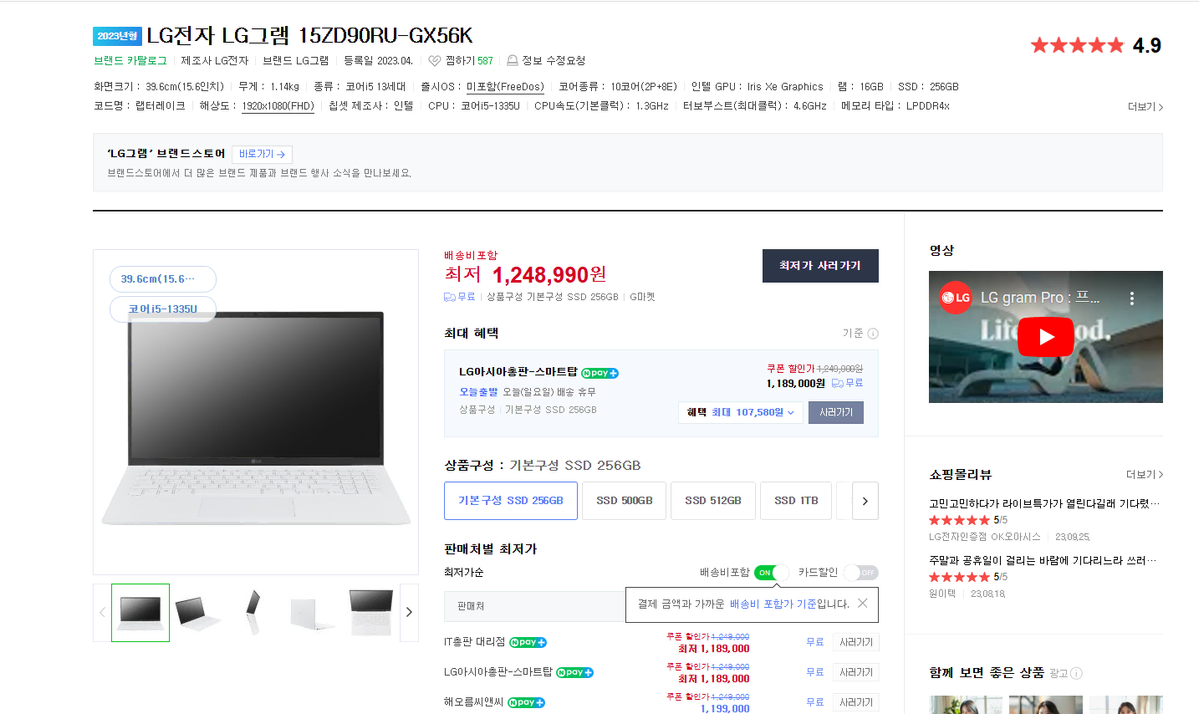Click the 배송비 포함가 기준 link in tooltip
Viewport: 1199px width, 714px height.
tap(773, 604)
